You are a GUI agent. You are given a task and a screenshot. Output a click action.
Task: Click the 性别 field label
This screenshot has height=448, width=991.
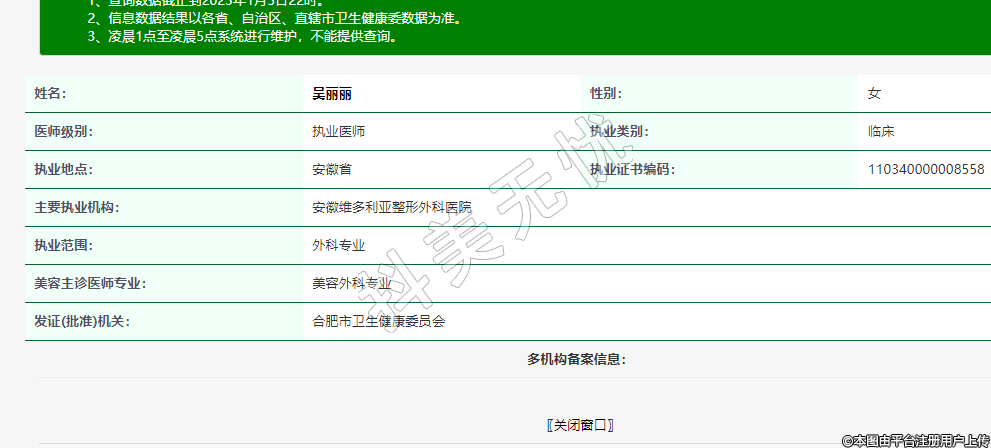point(605,94)
